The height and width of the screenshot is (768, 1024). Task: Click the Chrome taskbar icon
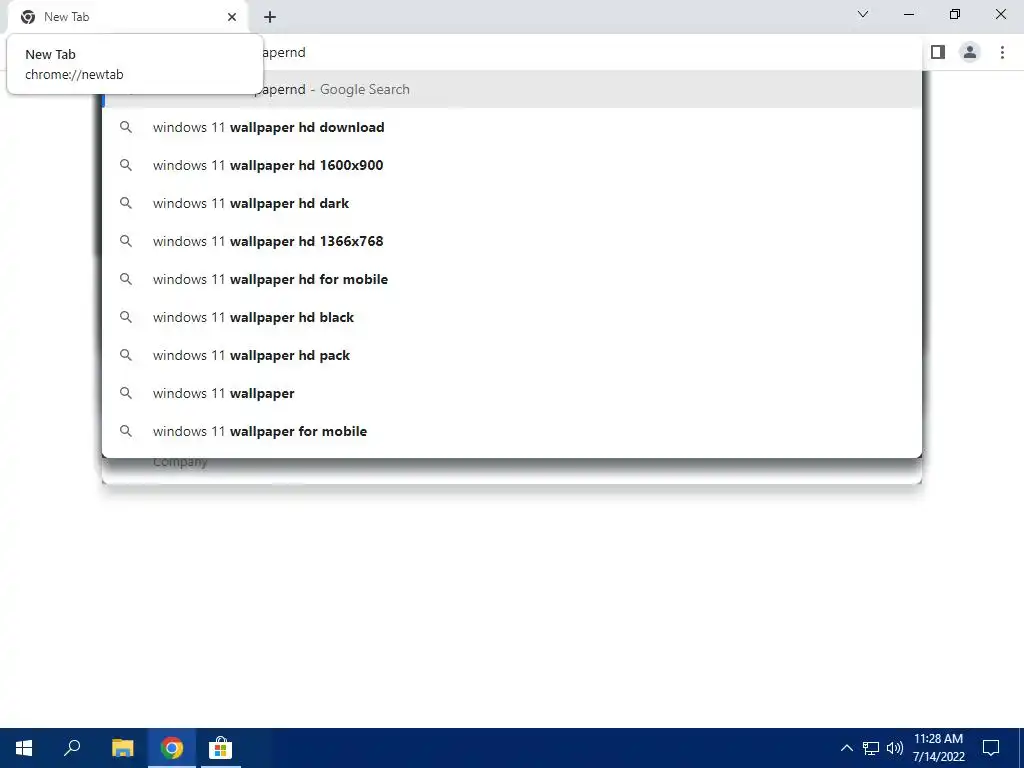172,748
